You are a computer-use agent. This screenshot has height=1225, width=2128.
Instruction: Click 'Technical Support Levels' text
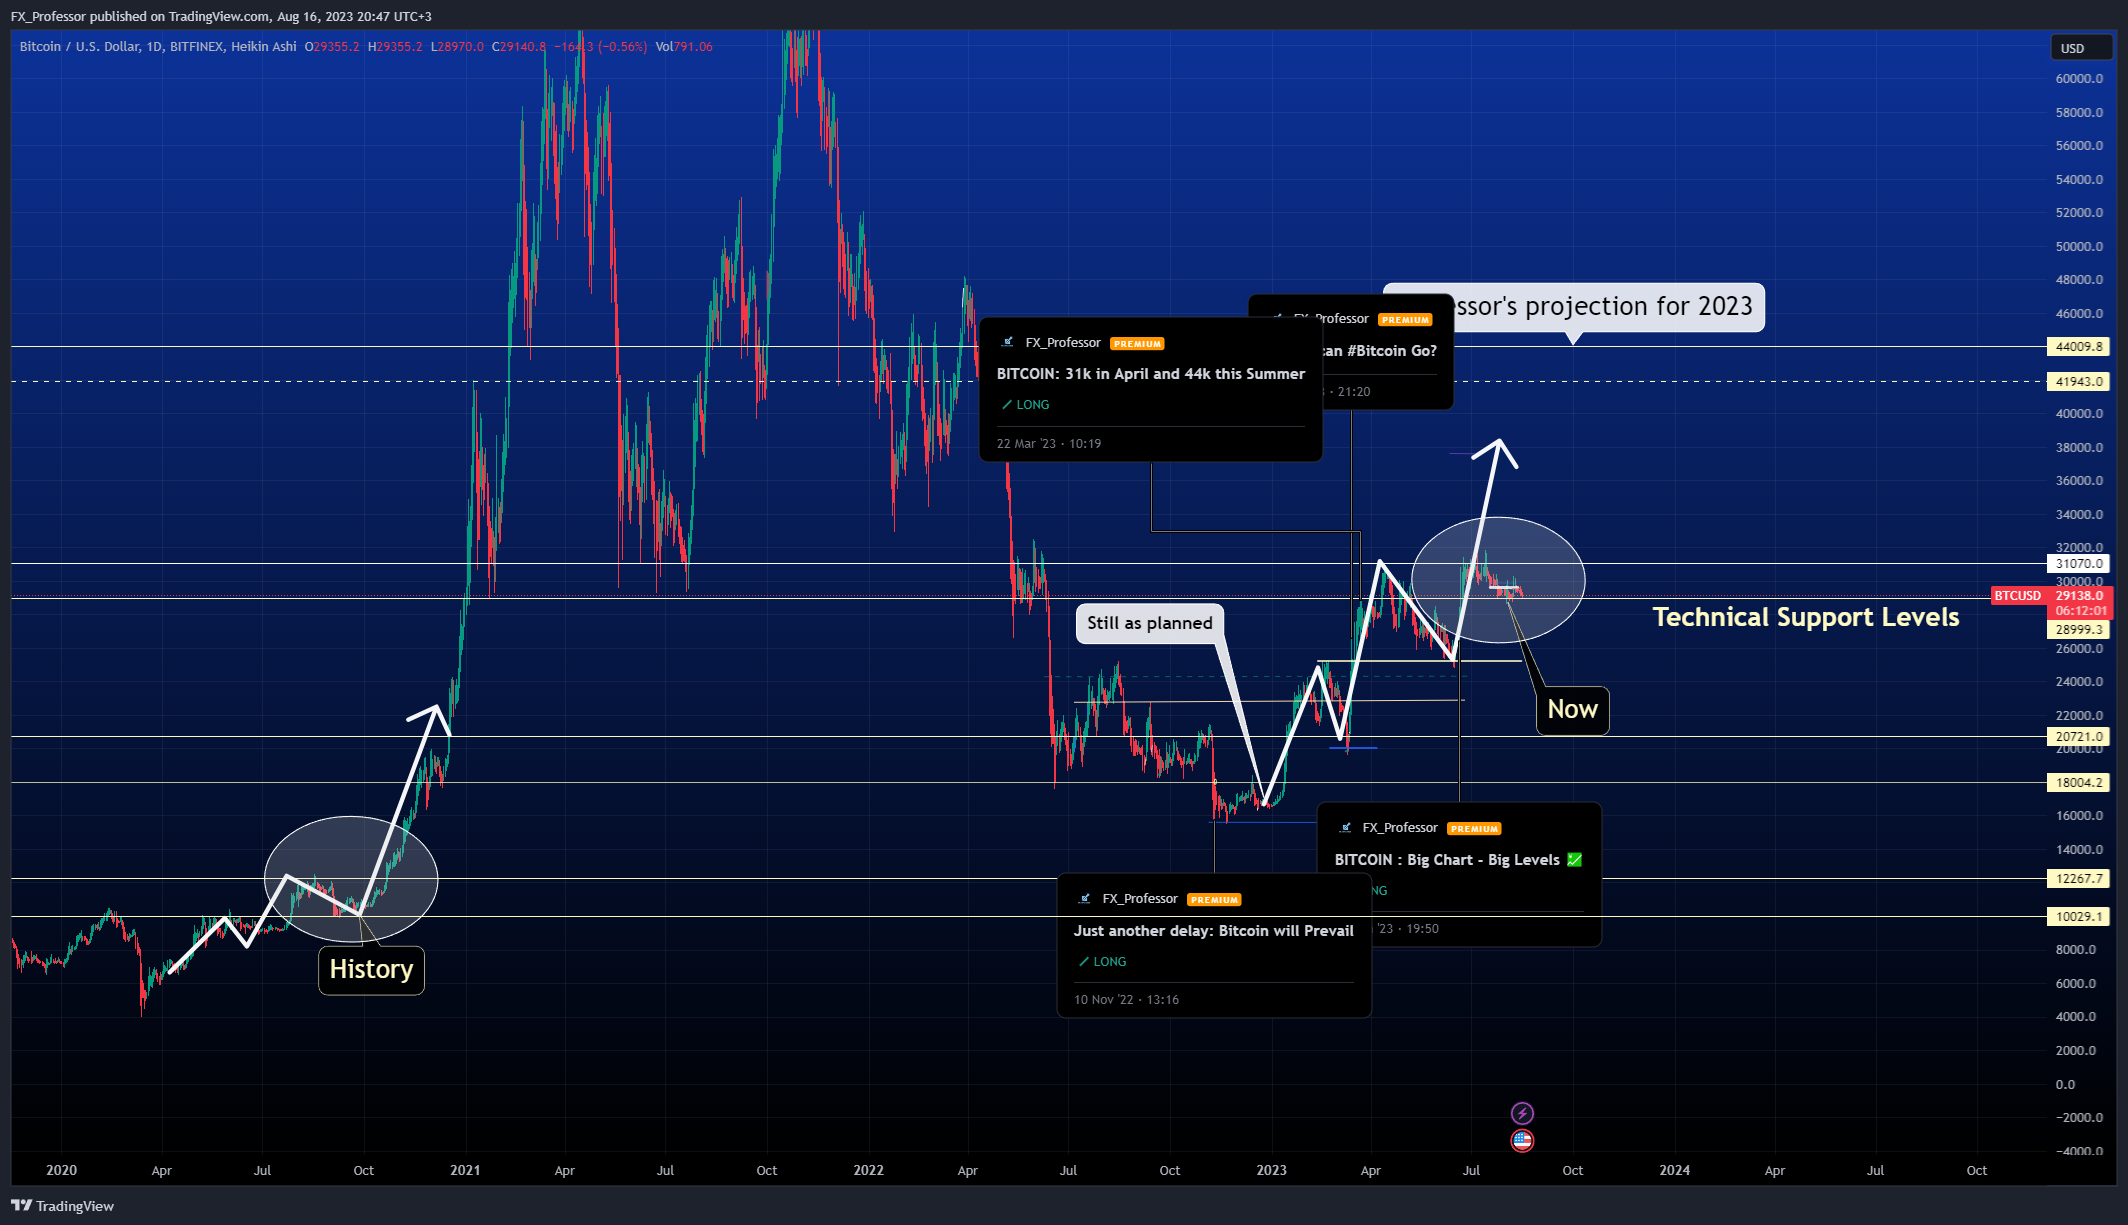[1806, 618]
